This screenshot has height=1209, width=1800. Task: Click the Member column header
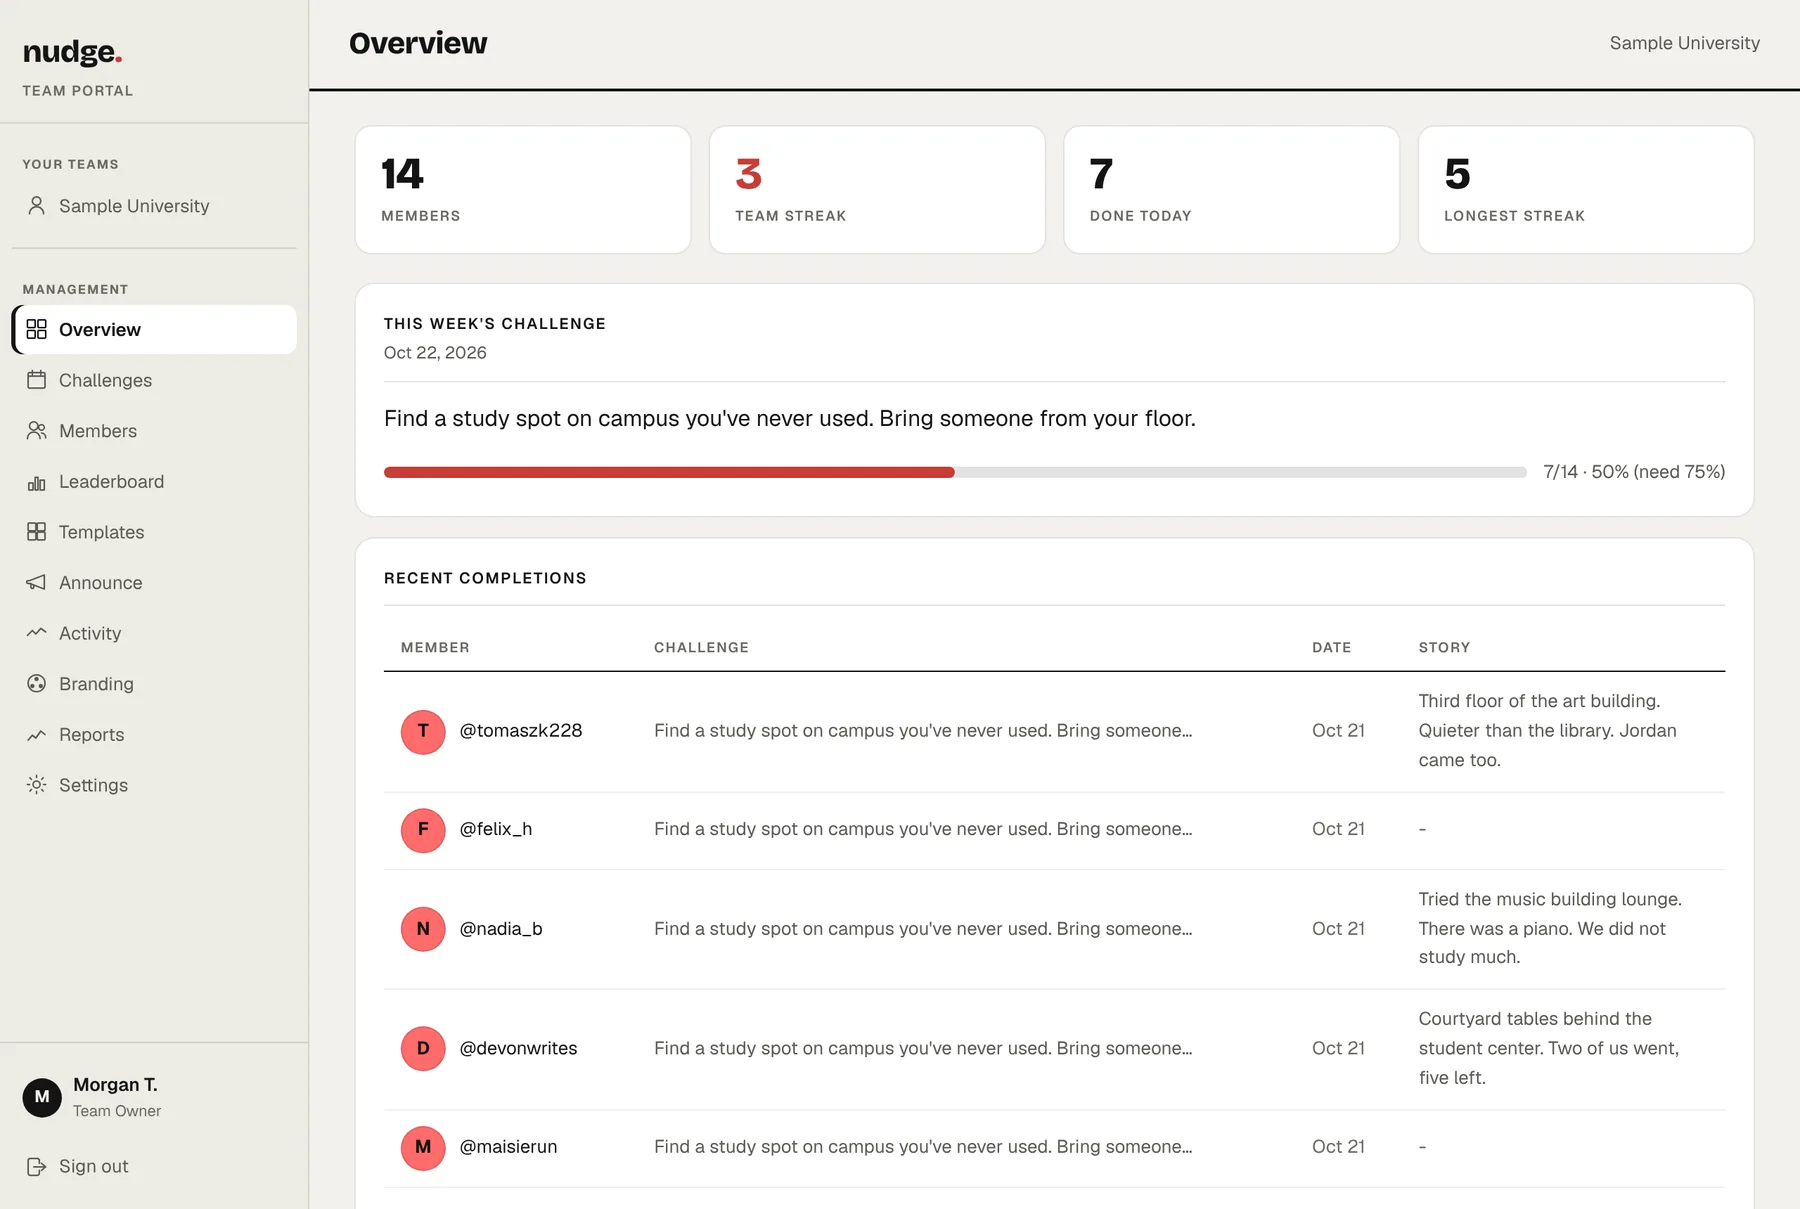[435, 648]
